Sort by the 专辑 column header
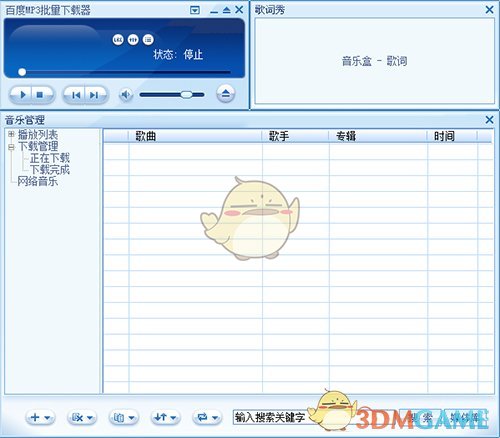Viewport: 500px width, 438px height. (378, 136)
